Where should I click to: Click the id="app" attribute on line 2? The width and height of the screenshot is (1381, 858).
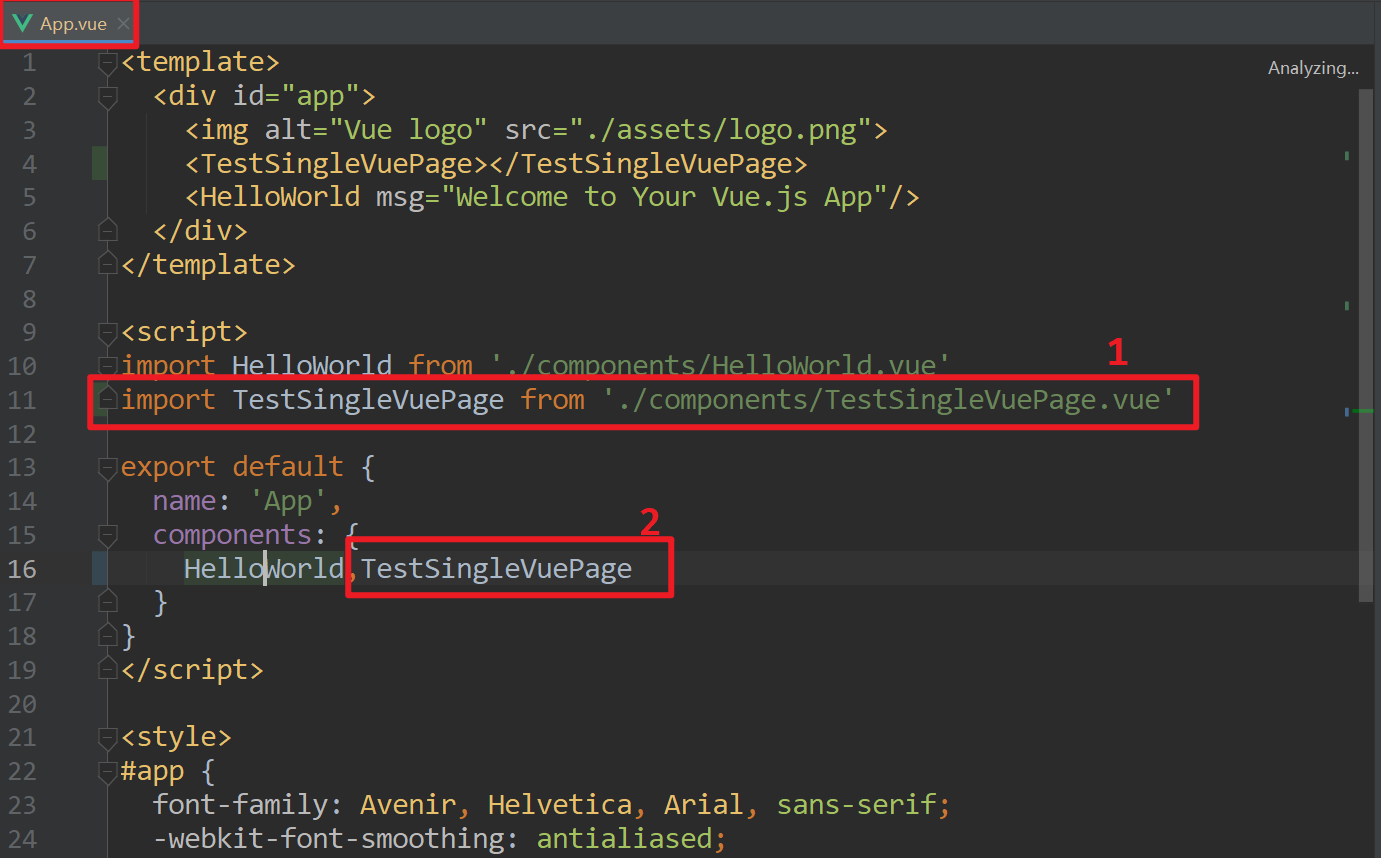coord(296,97)
